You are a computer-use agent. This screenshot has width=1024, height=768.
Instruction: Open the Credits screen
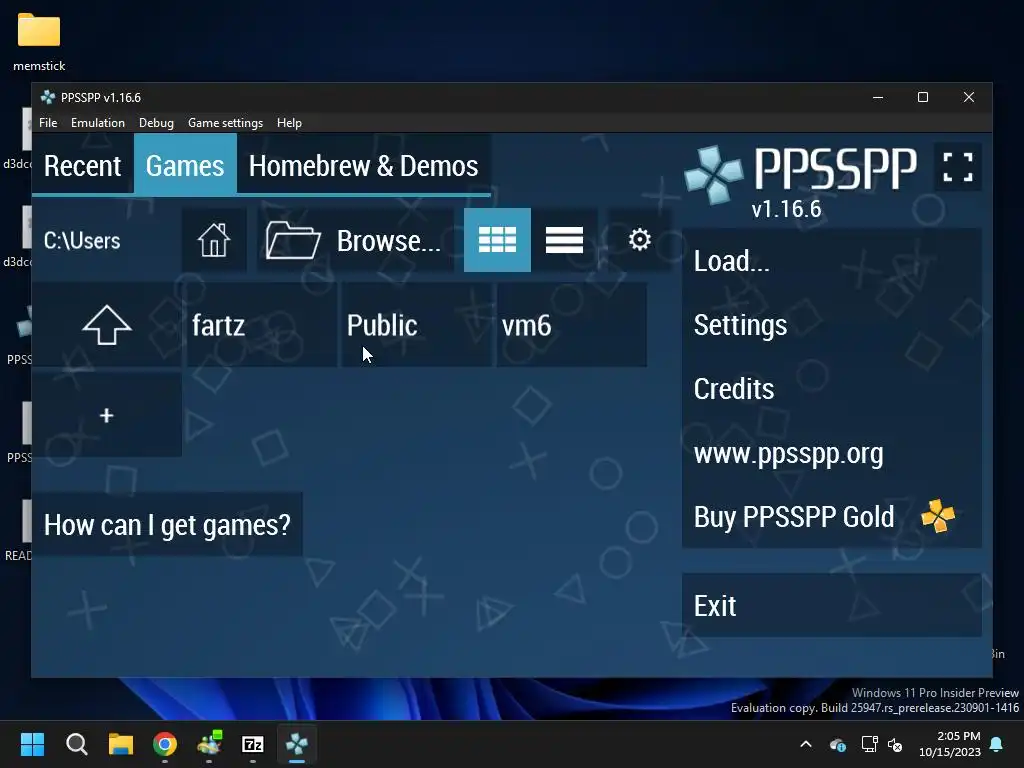[x=831, y=389]
